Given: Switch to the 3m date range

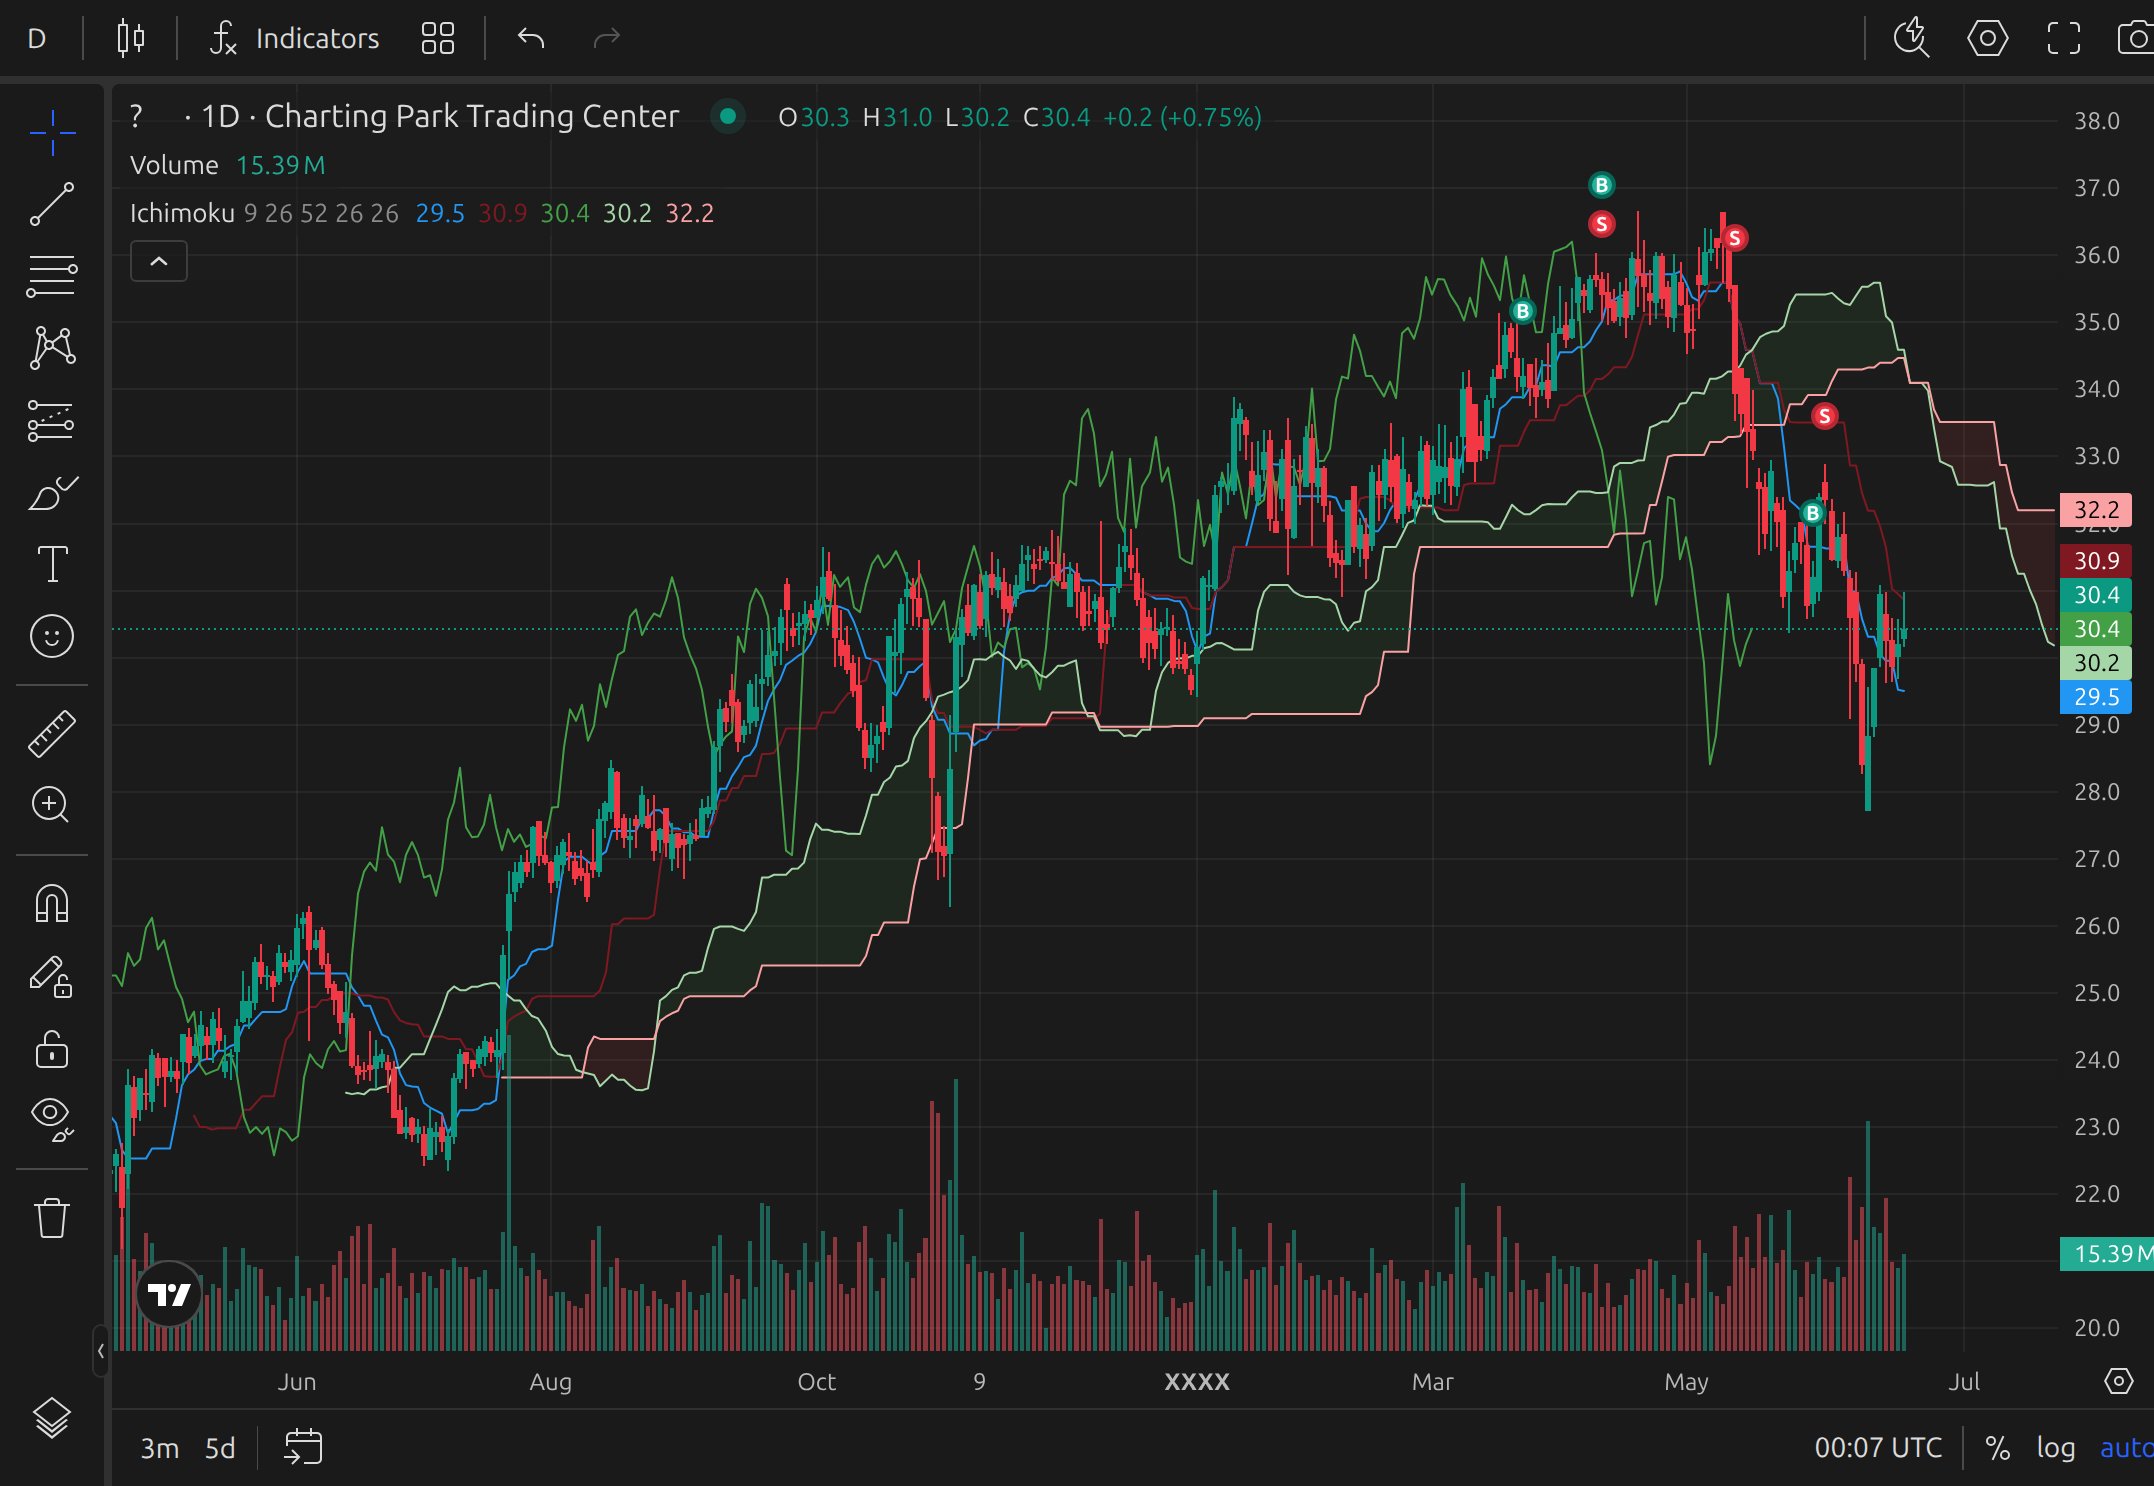Looking at the screenshot, I should 159,1448.
